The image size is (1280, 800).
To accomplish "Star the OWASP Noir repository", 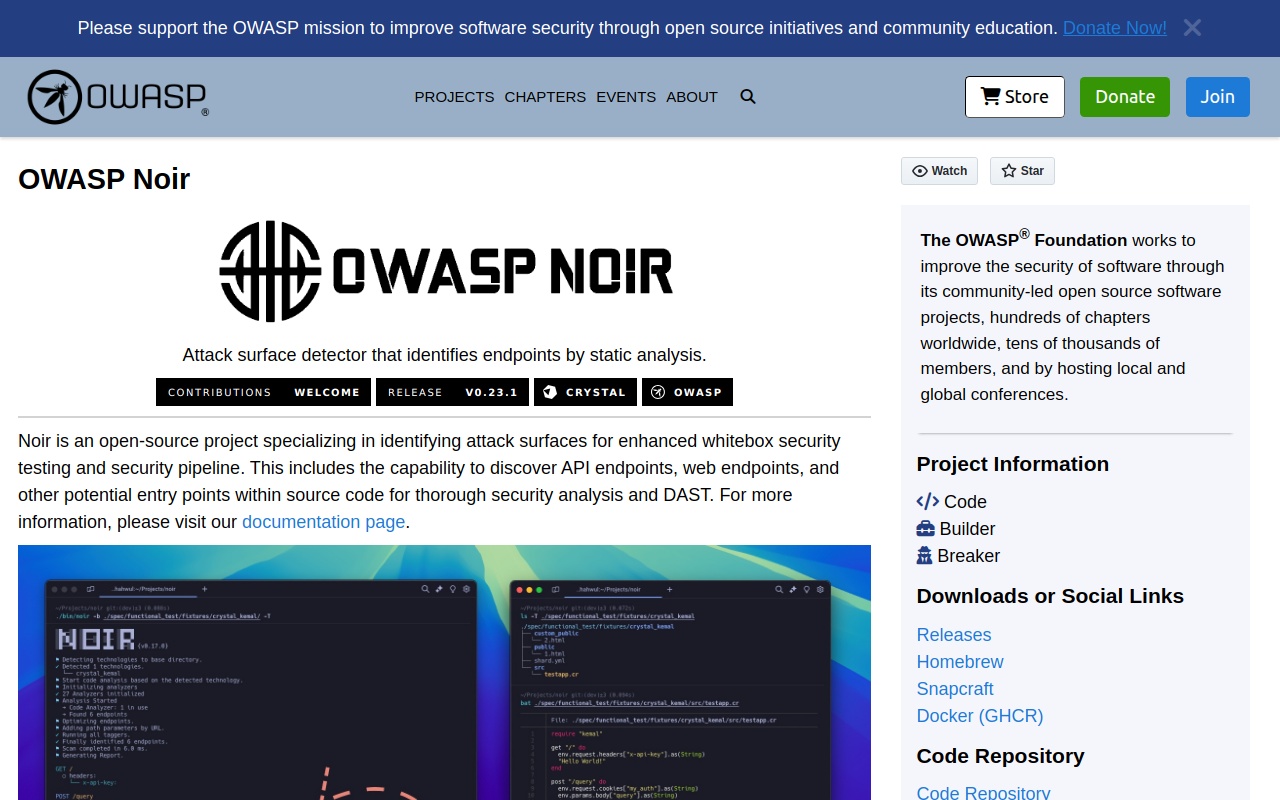I will (x=1022, y=171).
